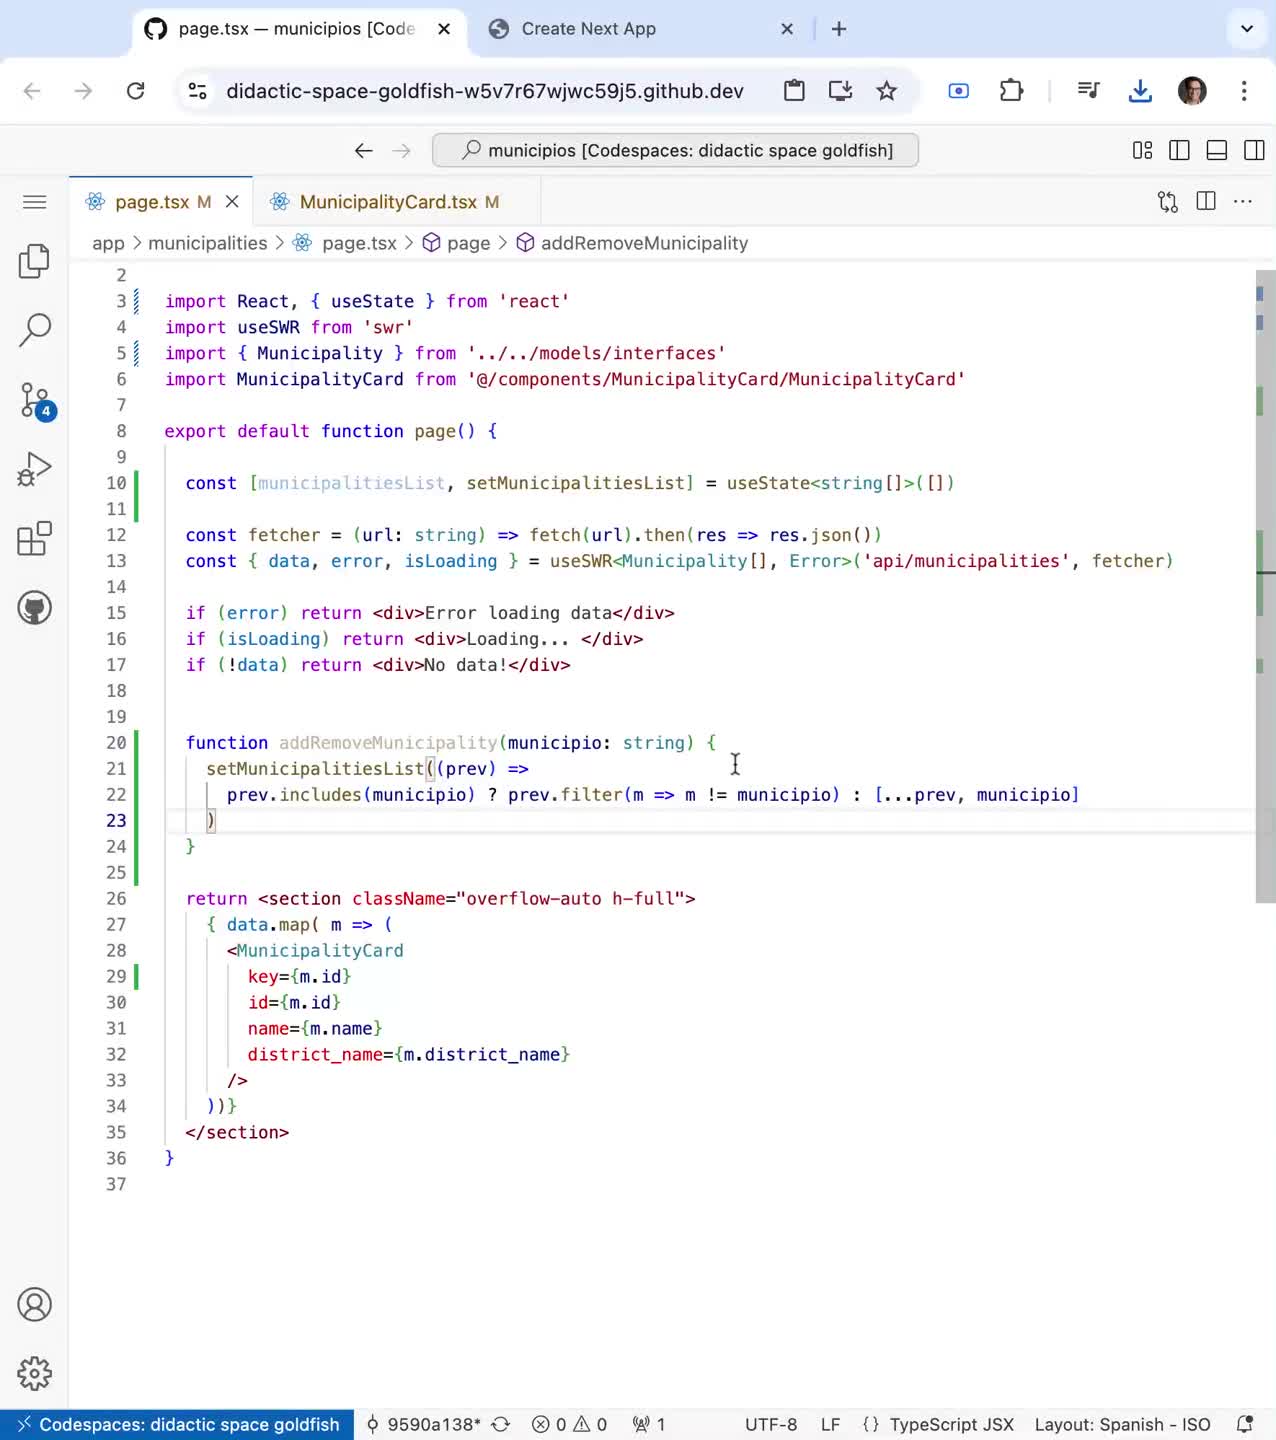The height and width of the screenshot is (1440, 1276).
Task: Open the browser tab search dropdown
Action: coord(1246,29)
